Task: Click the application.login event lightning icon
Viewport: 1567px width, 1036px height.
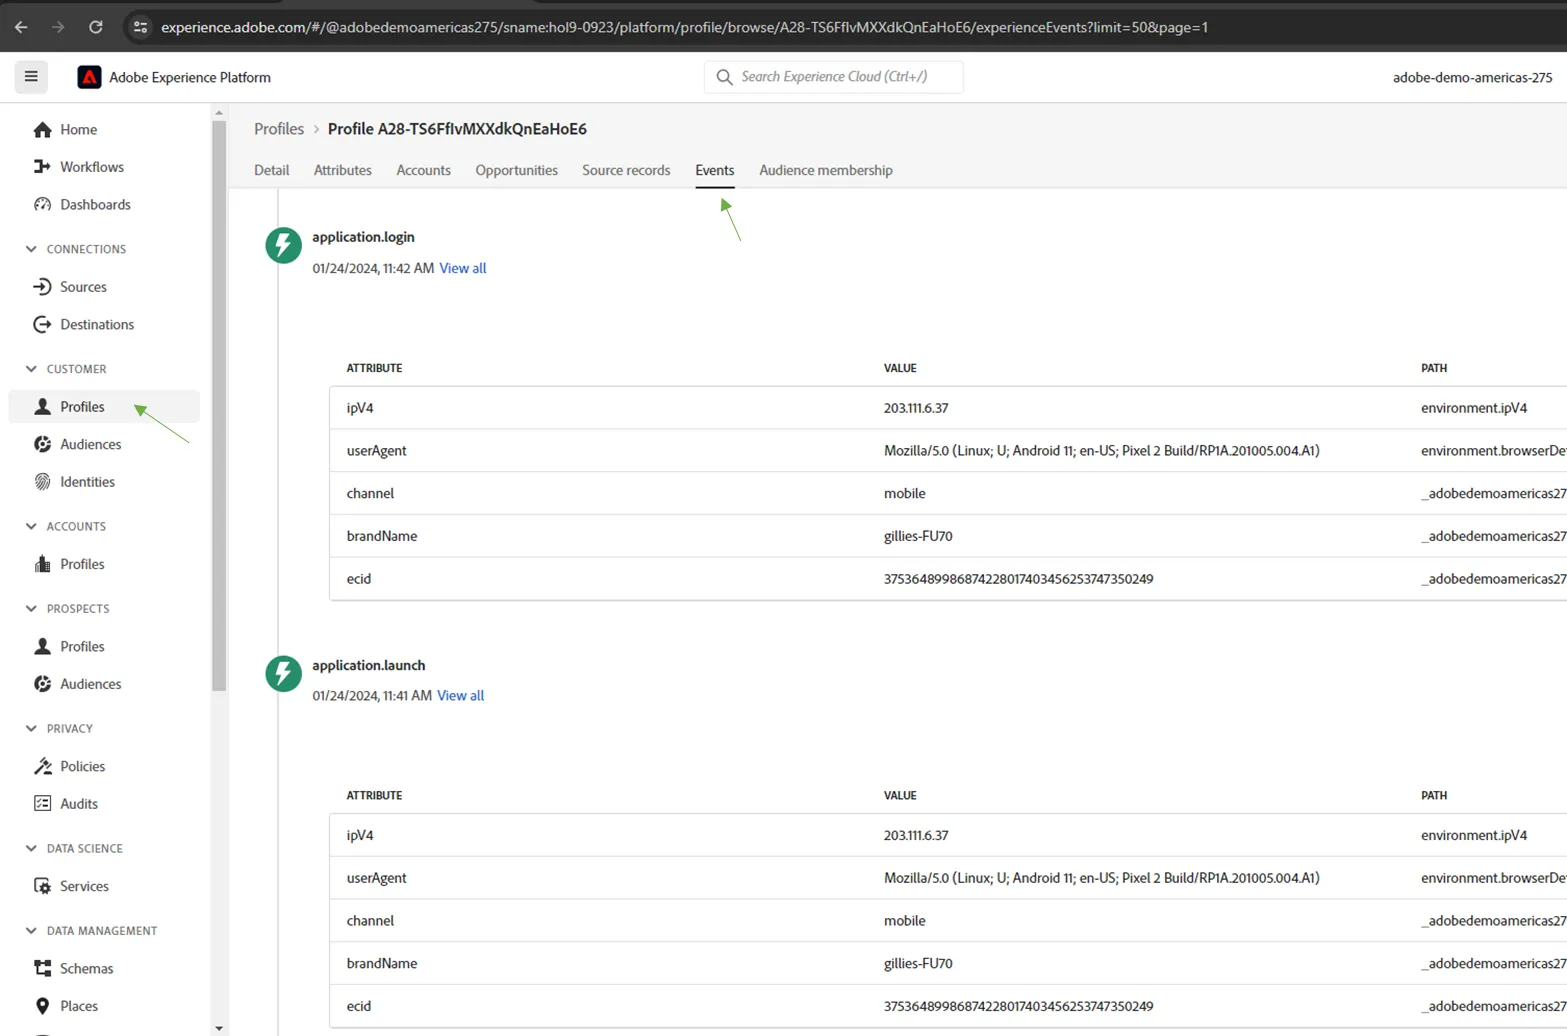Action: (x=283, y=245)
